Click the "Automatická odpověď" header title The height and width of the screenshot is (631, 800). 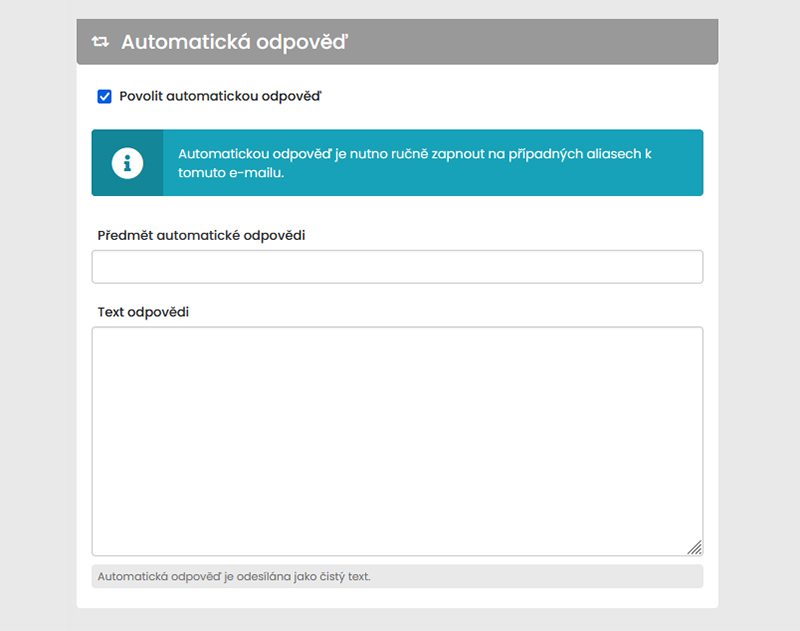[x=234, y=42]
